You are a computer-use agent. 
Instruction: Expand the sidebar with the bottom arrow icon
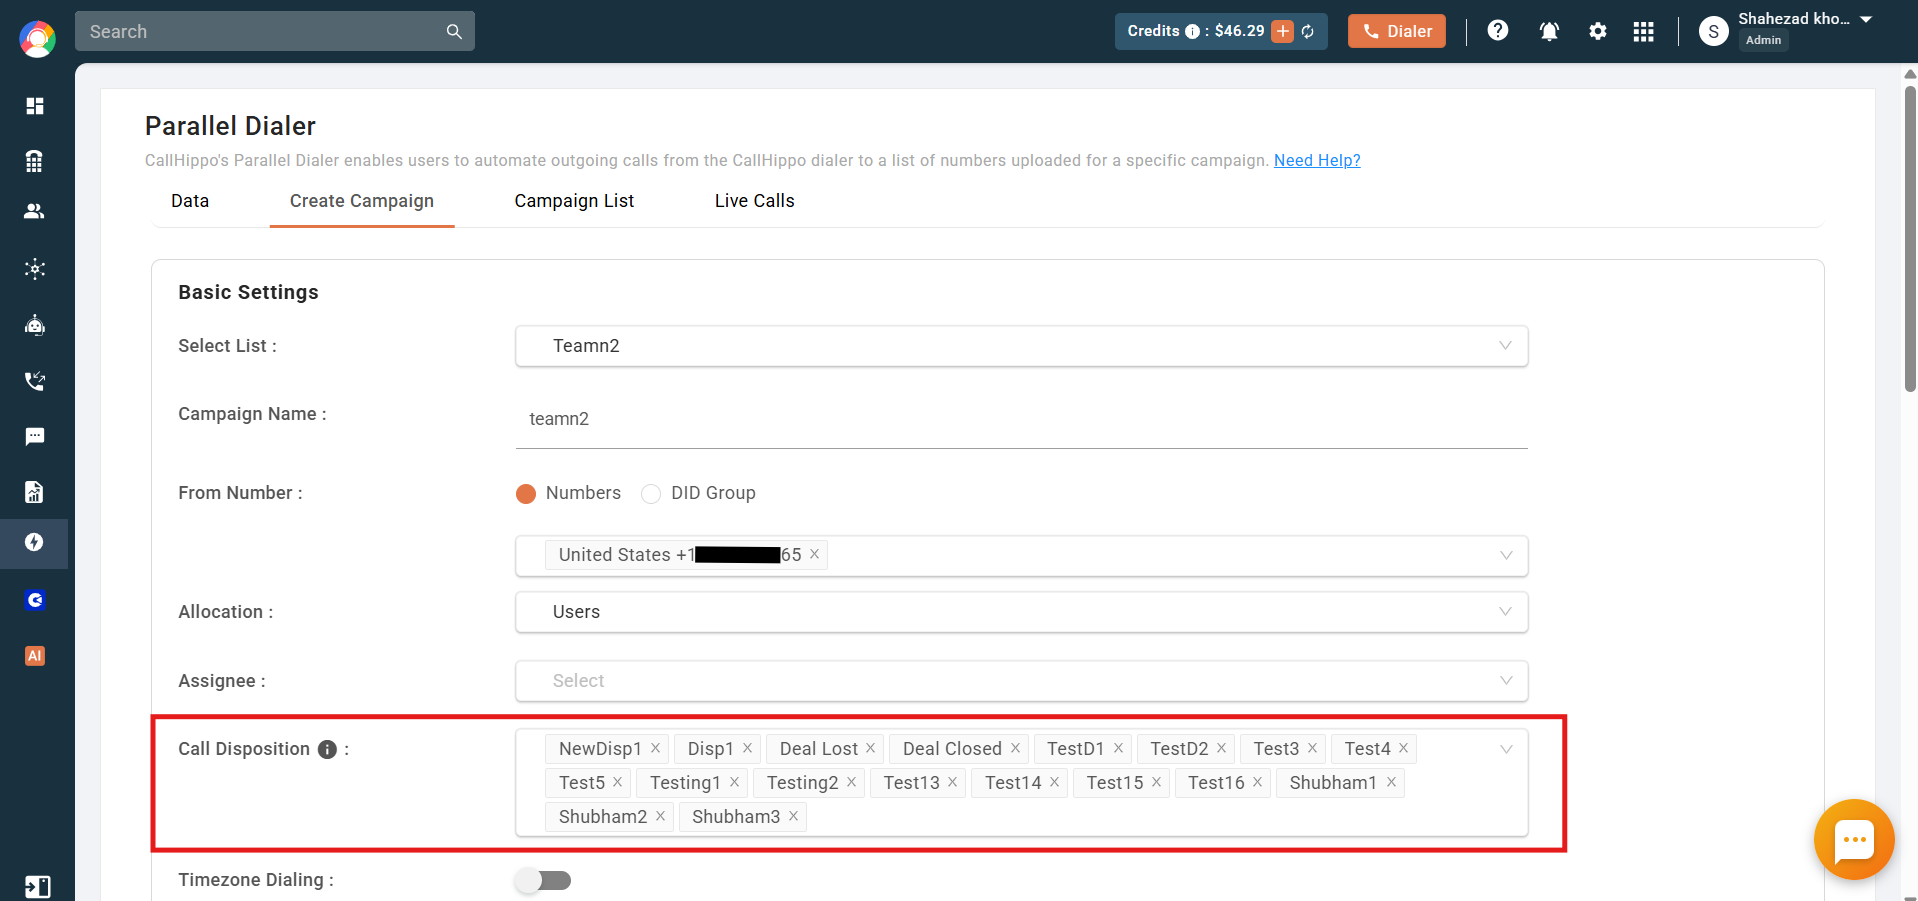(37, 886)
